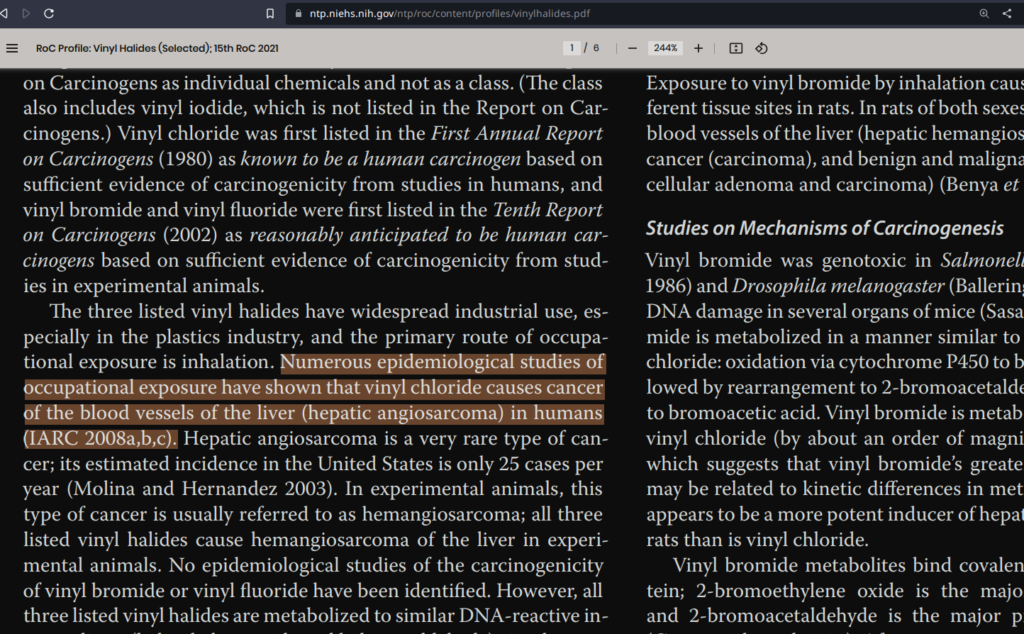
Task: Click the words 'kinetic differences'
Action: point(881,489)
